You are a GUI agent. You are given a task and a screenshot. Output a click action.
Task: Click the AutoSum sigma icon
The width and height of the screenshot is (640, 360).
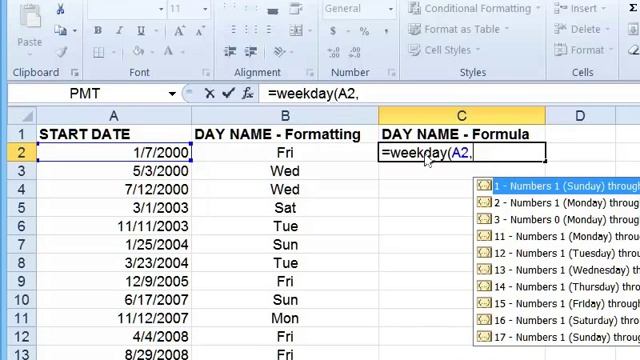click(x=633, y=9)
